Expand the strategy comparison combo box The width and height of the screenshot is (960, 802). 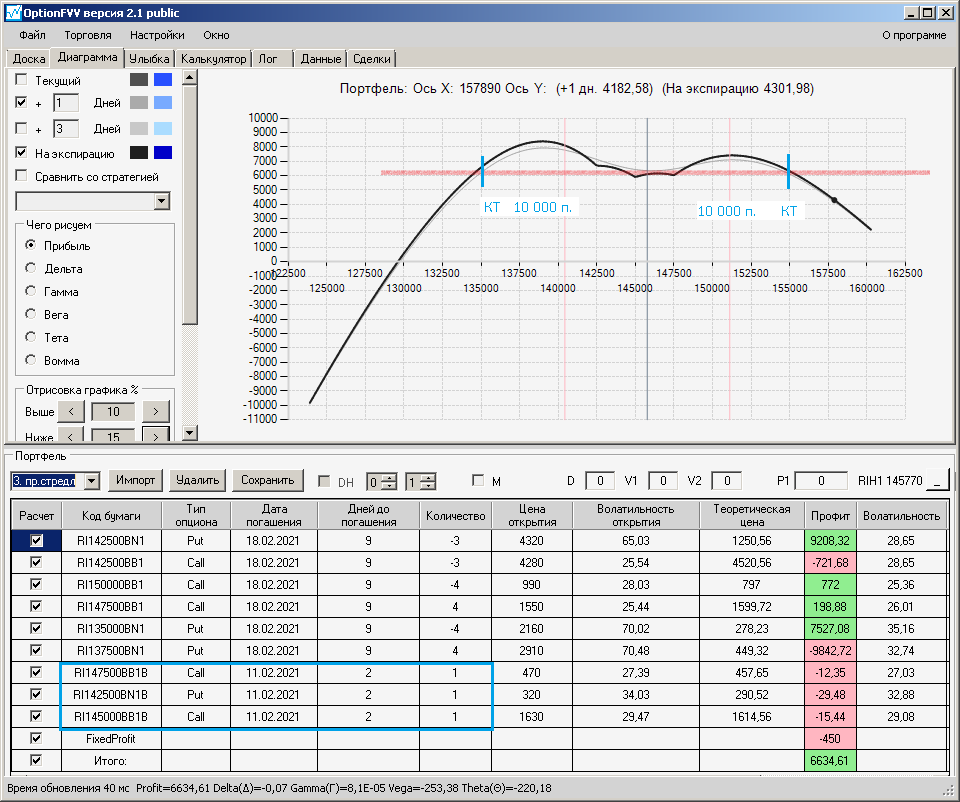(162, 201)
